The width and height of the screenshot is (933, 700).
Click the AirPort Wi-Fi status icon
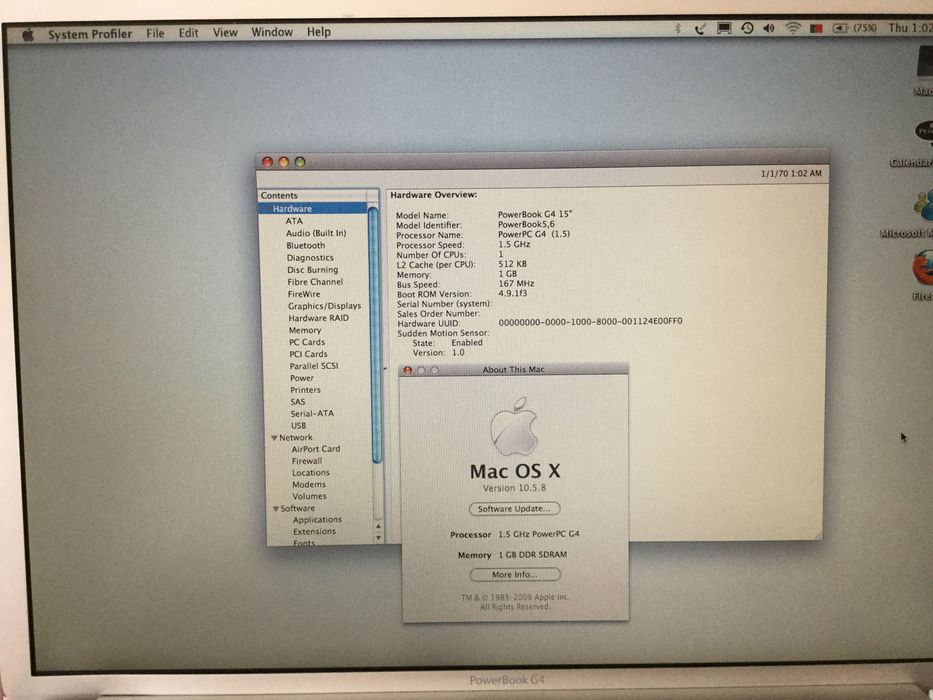(x=793, y=28)
